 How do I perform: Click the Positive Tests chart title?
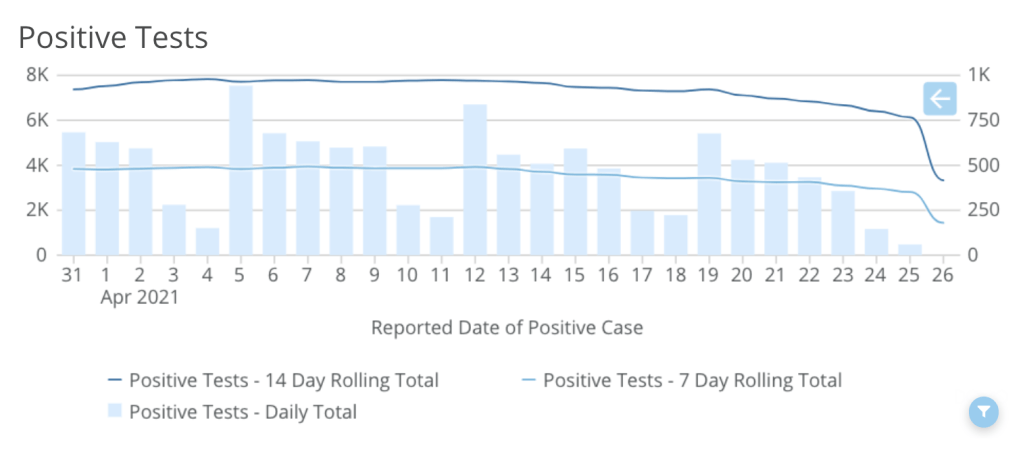coord(113,38)
